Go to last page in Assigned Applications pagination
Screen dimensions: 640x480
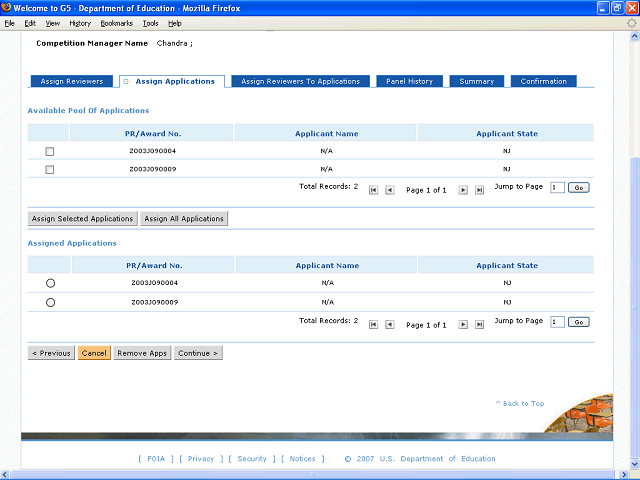click(479, 324)
